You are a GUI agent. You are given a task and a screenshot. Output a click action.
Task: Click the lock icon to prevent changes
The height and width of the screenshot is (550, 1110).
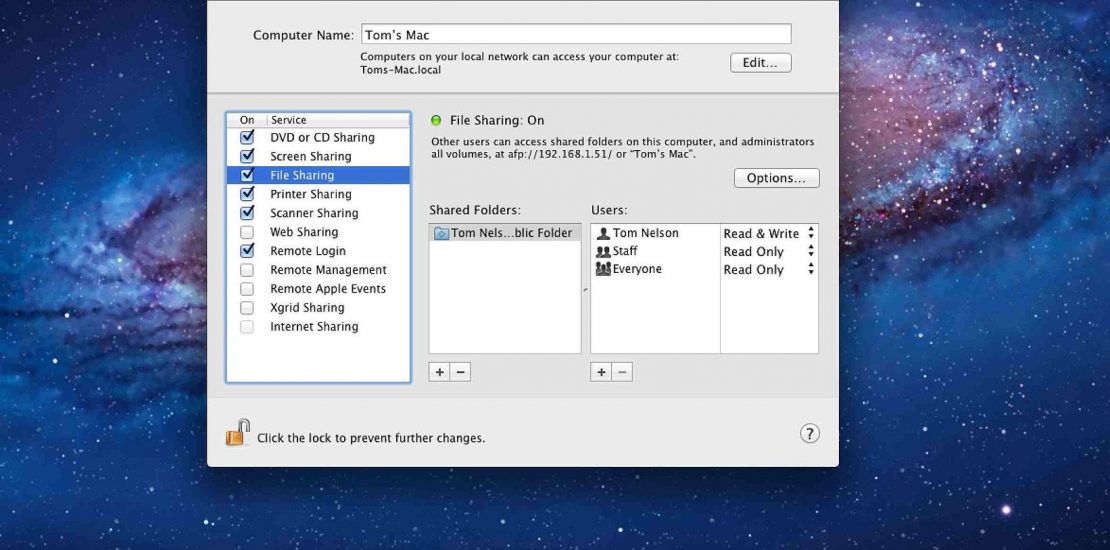point(237,433)
